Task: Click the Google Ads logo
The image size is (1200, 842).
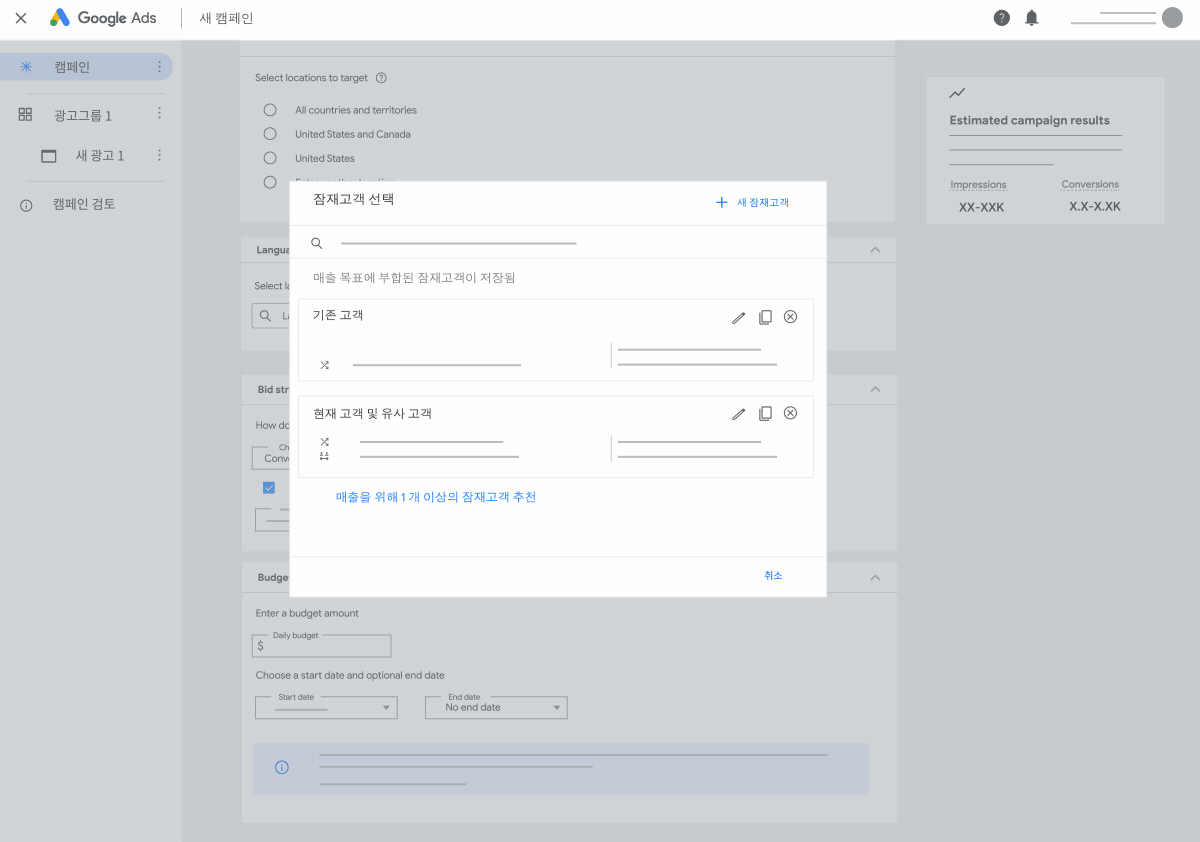Action: (x=103, y=18)
